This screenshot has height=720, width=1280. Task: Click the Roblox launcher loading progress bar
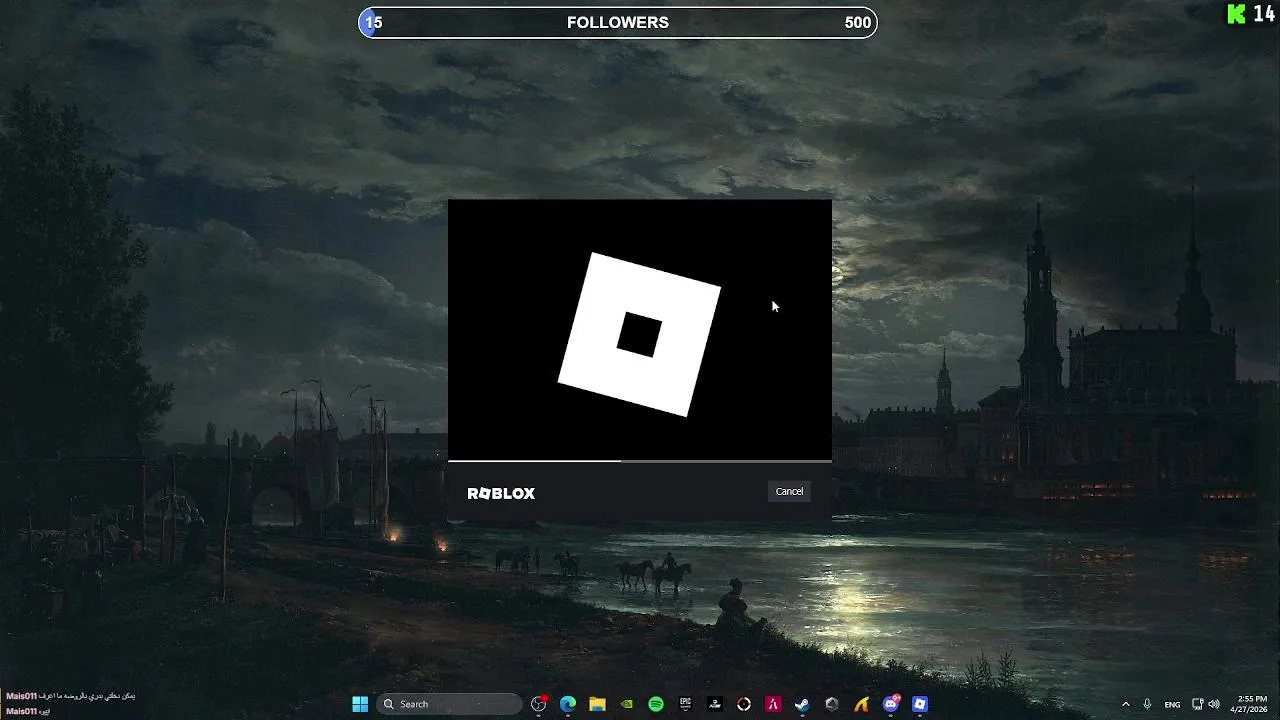(x=640, y=461)
